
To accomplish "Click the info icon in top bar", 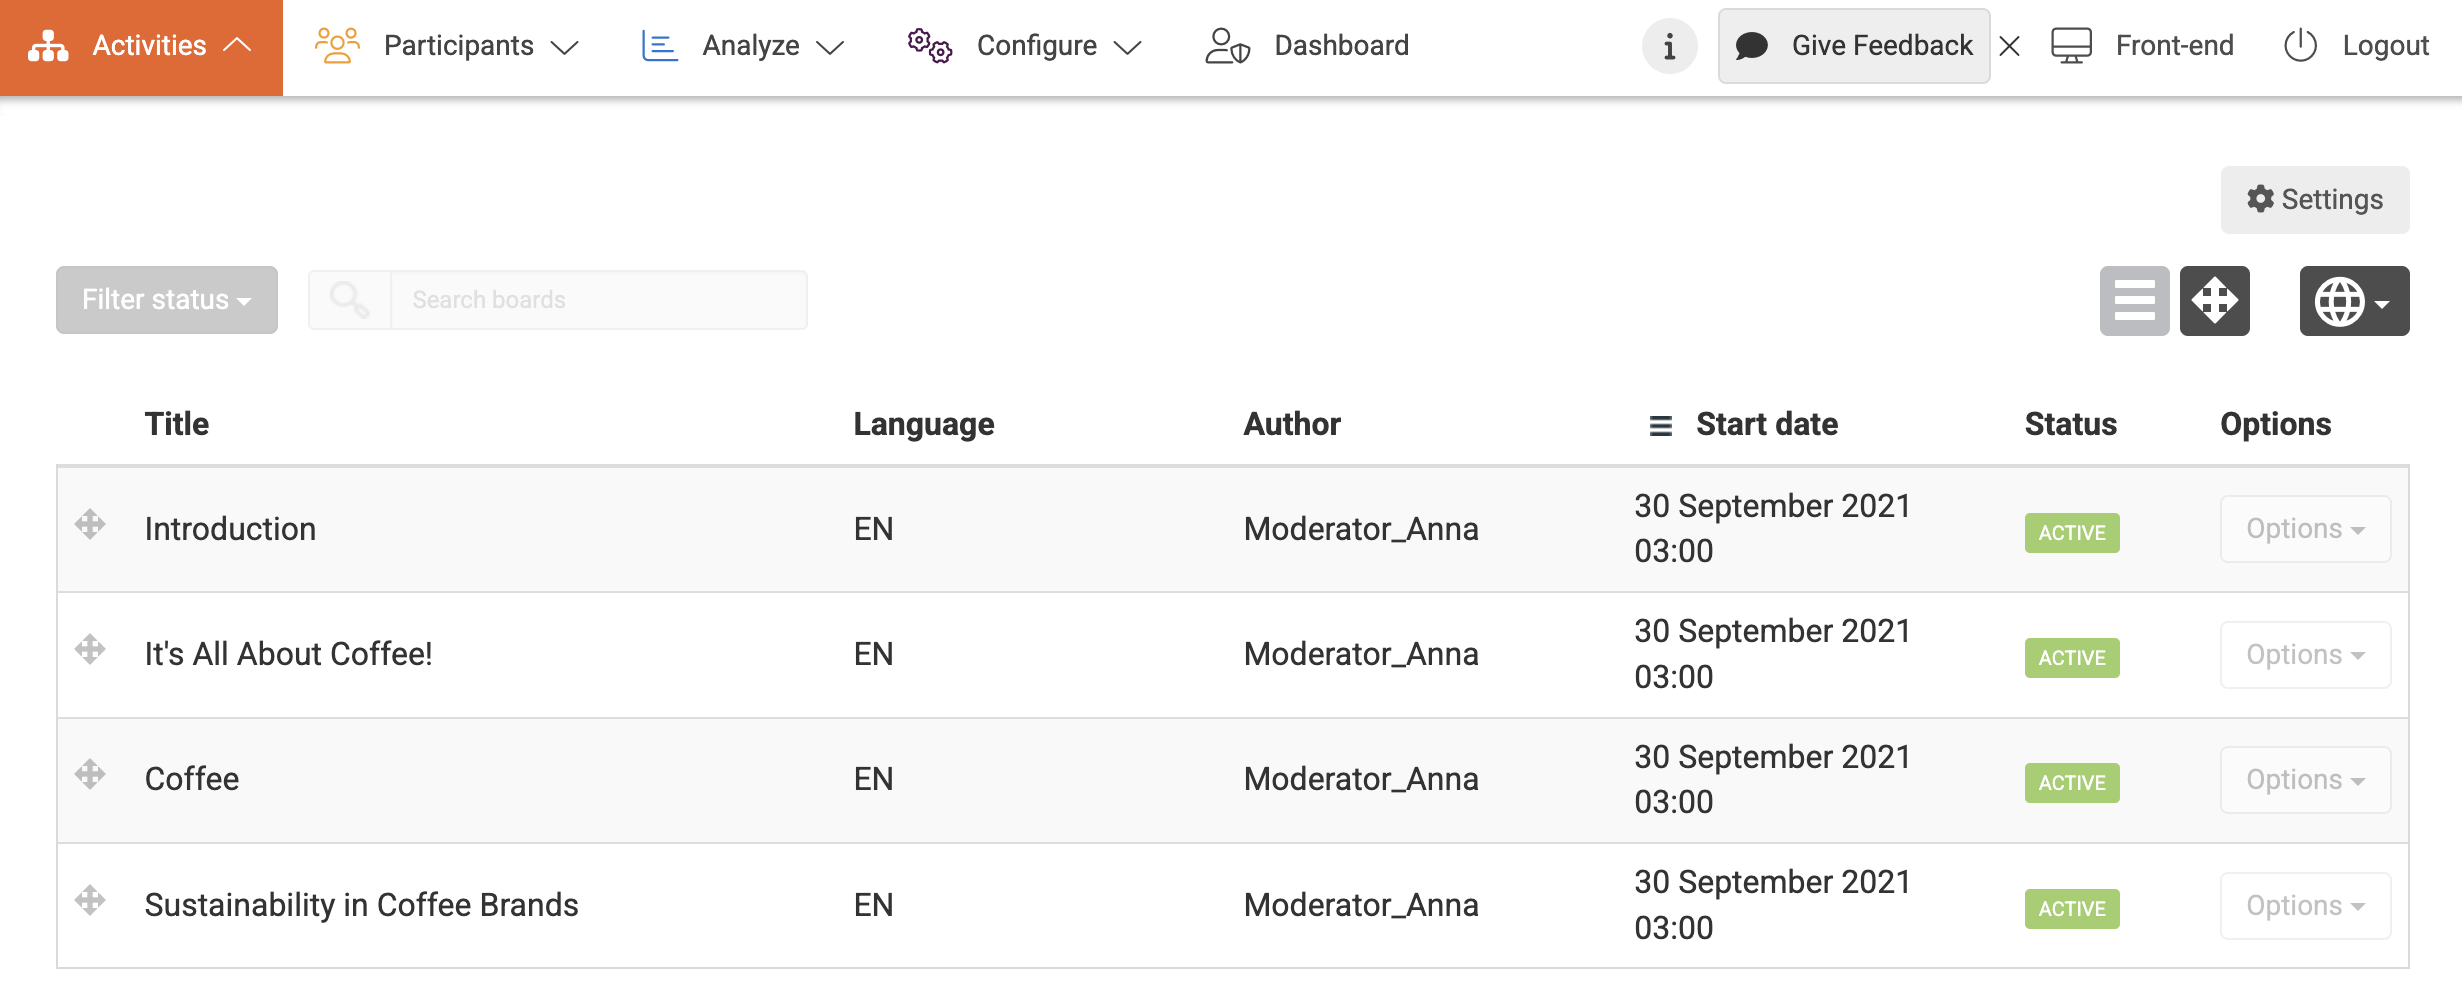I will tap(1669, 46).
